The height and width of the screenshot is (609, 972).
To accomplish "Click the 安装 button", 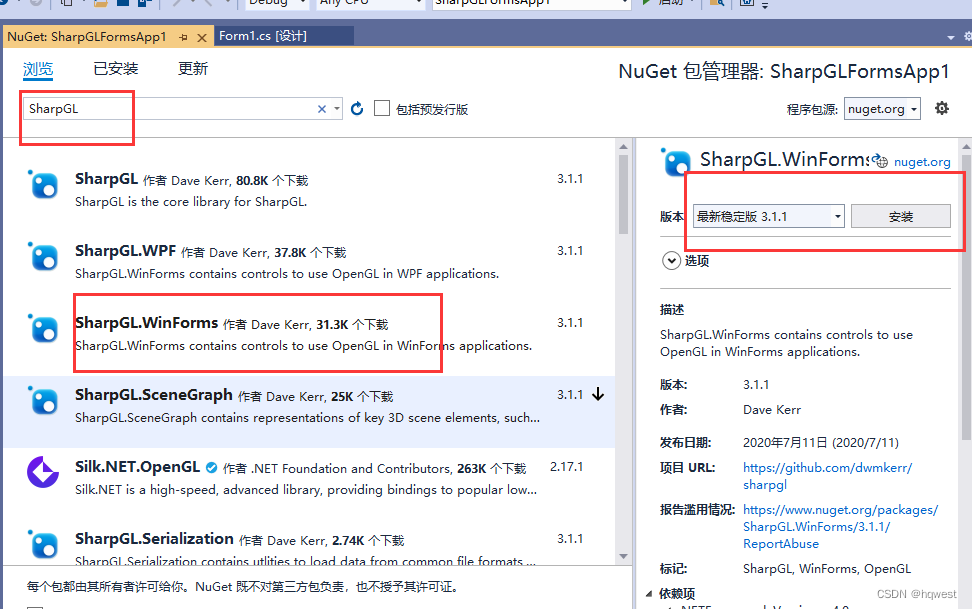I will [900, 216].
